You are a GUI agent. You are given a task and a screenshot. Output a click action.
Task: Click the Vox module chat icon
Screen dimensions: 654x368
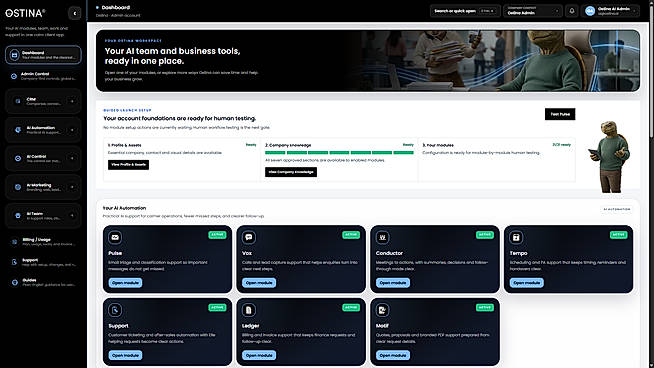pos(249,237)
